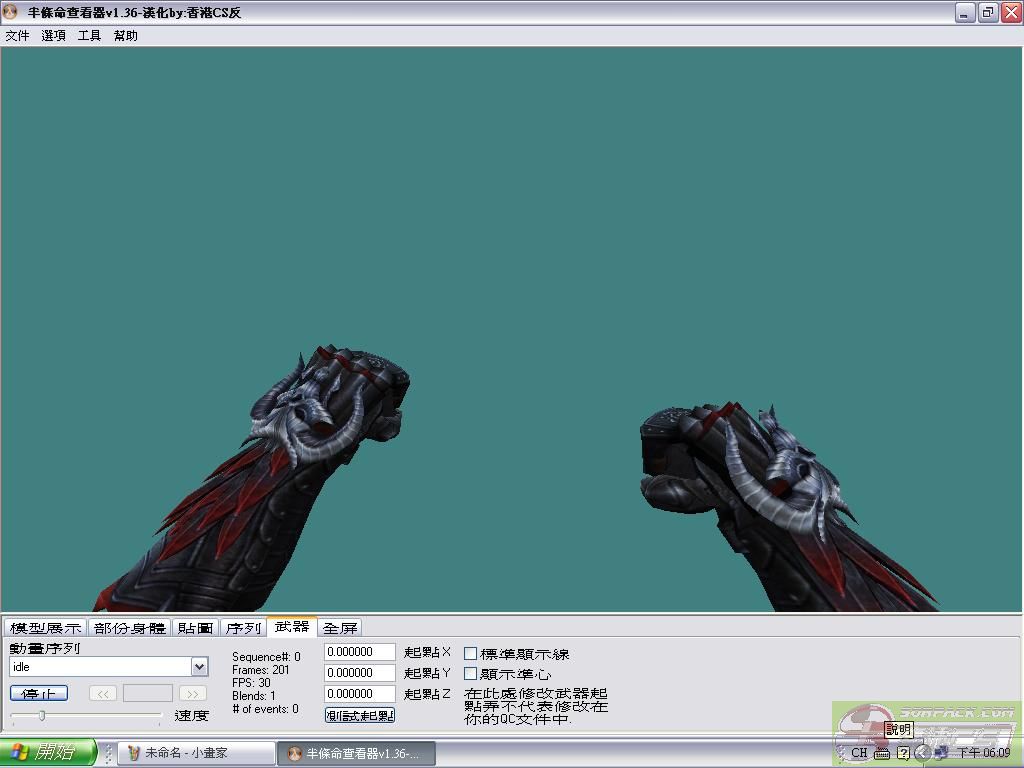Select the 模型展示 tab
The width and height of the screenshot is (1024, 768).
click(45, 628)
